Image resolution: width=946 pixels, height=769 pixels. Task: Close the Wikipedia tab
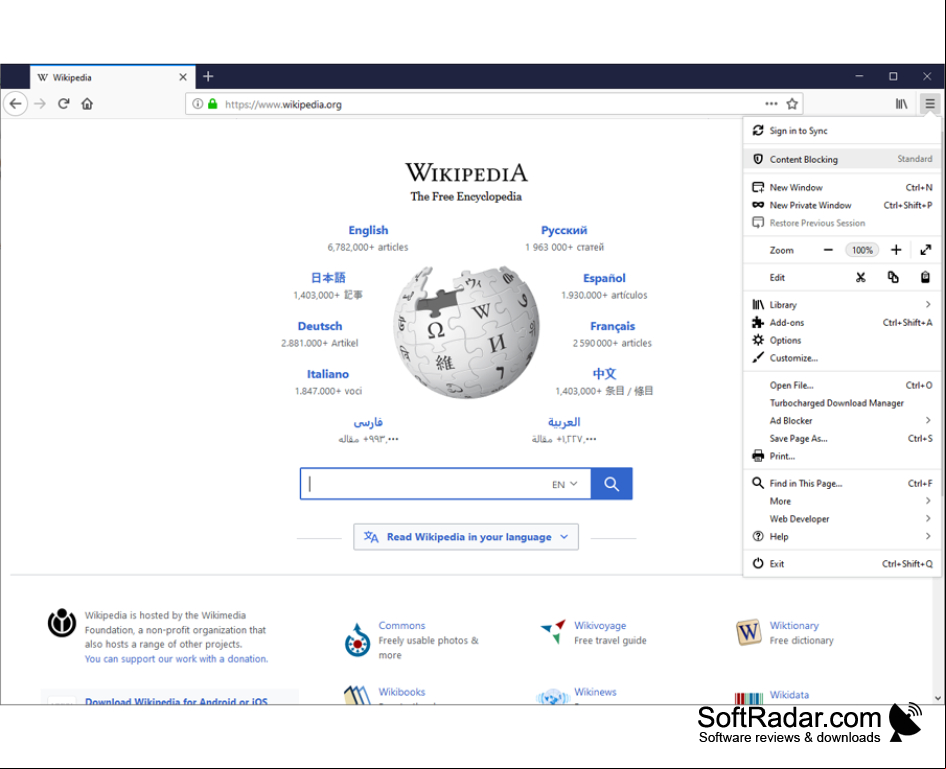(x=183, y=77)
